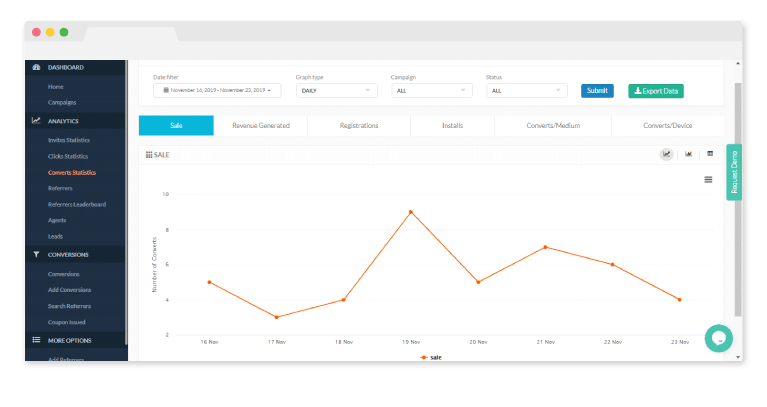Open Campaigns in the sidebar
This screenshot has width=767, height=407.
(62, 102)
